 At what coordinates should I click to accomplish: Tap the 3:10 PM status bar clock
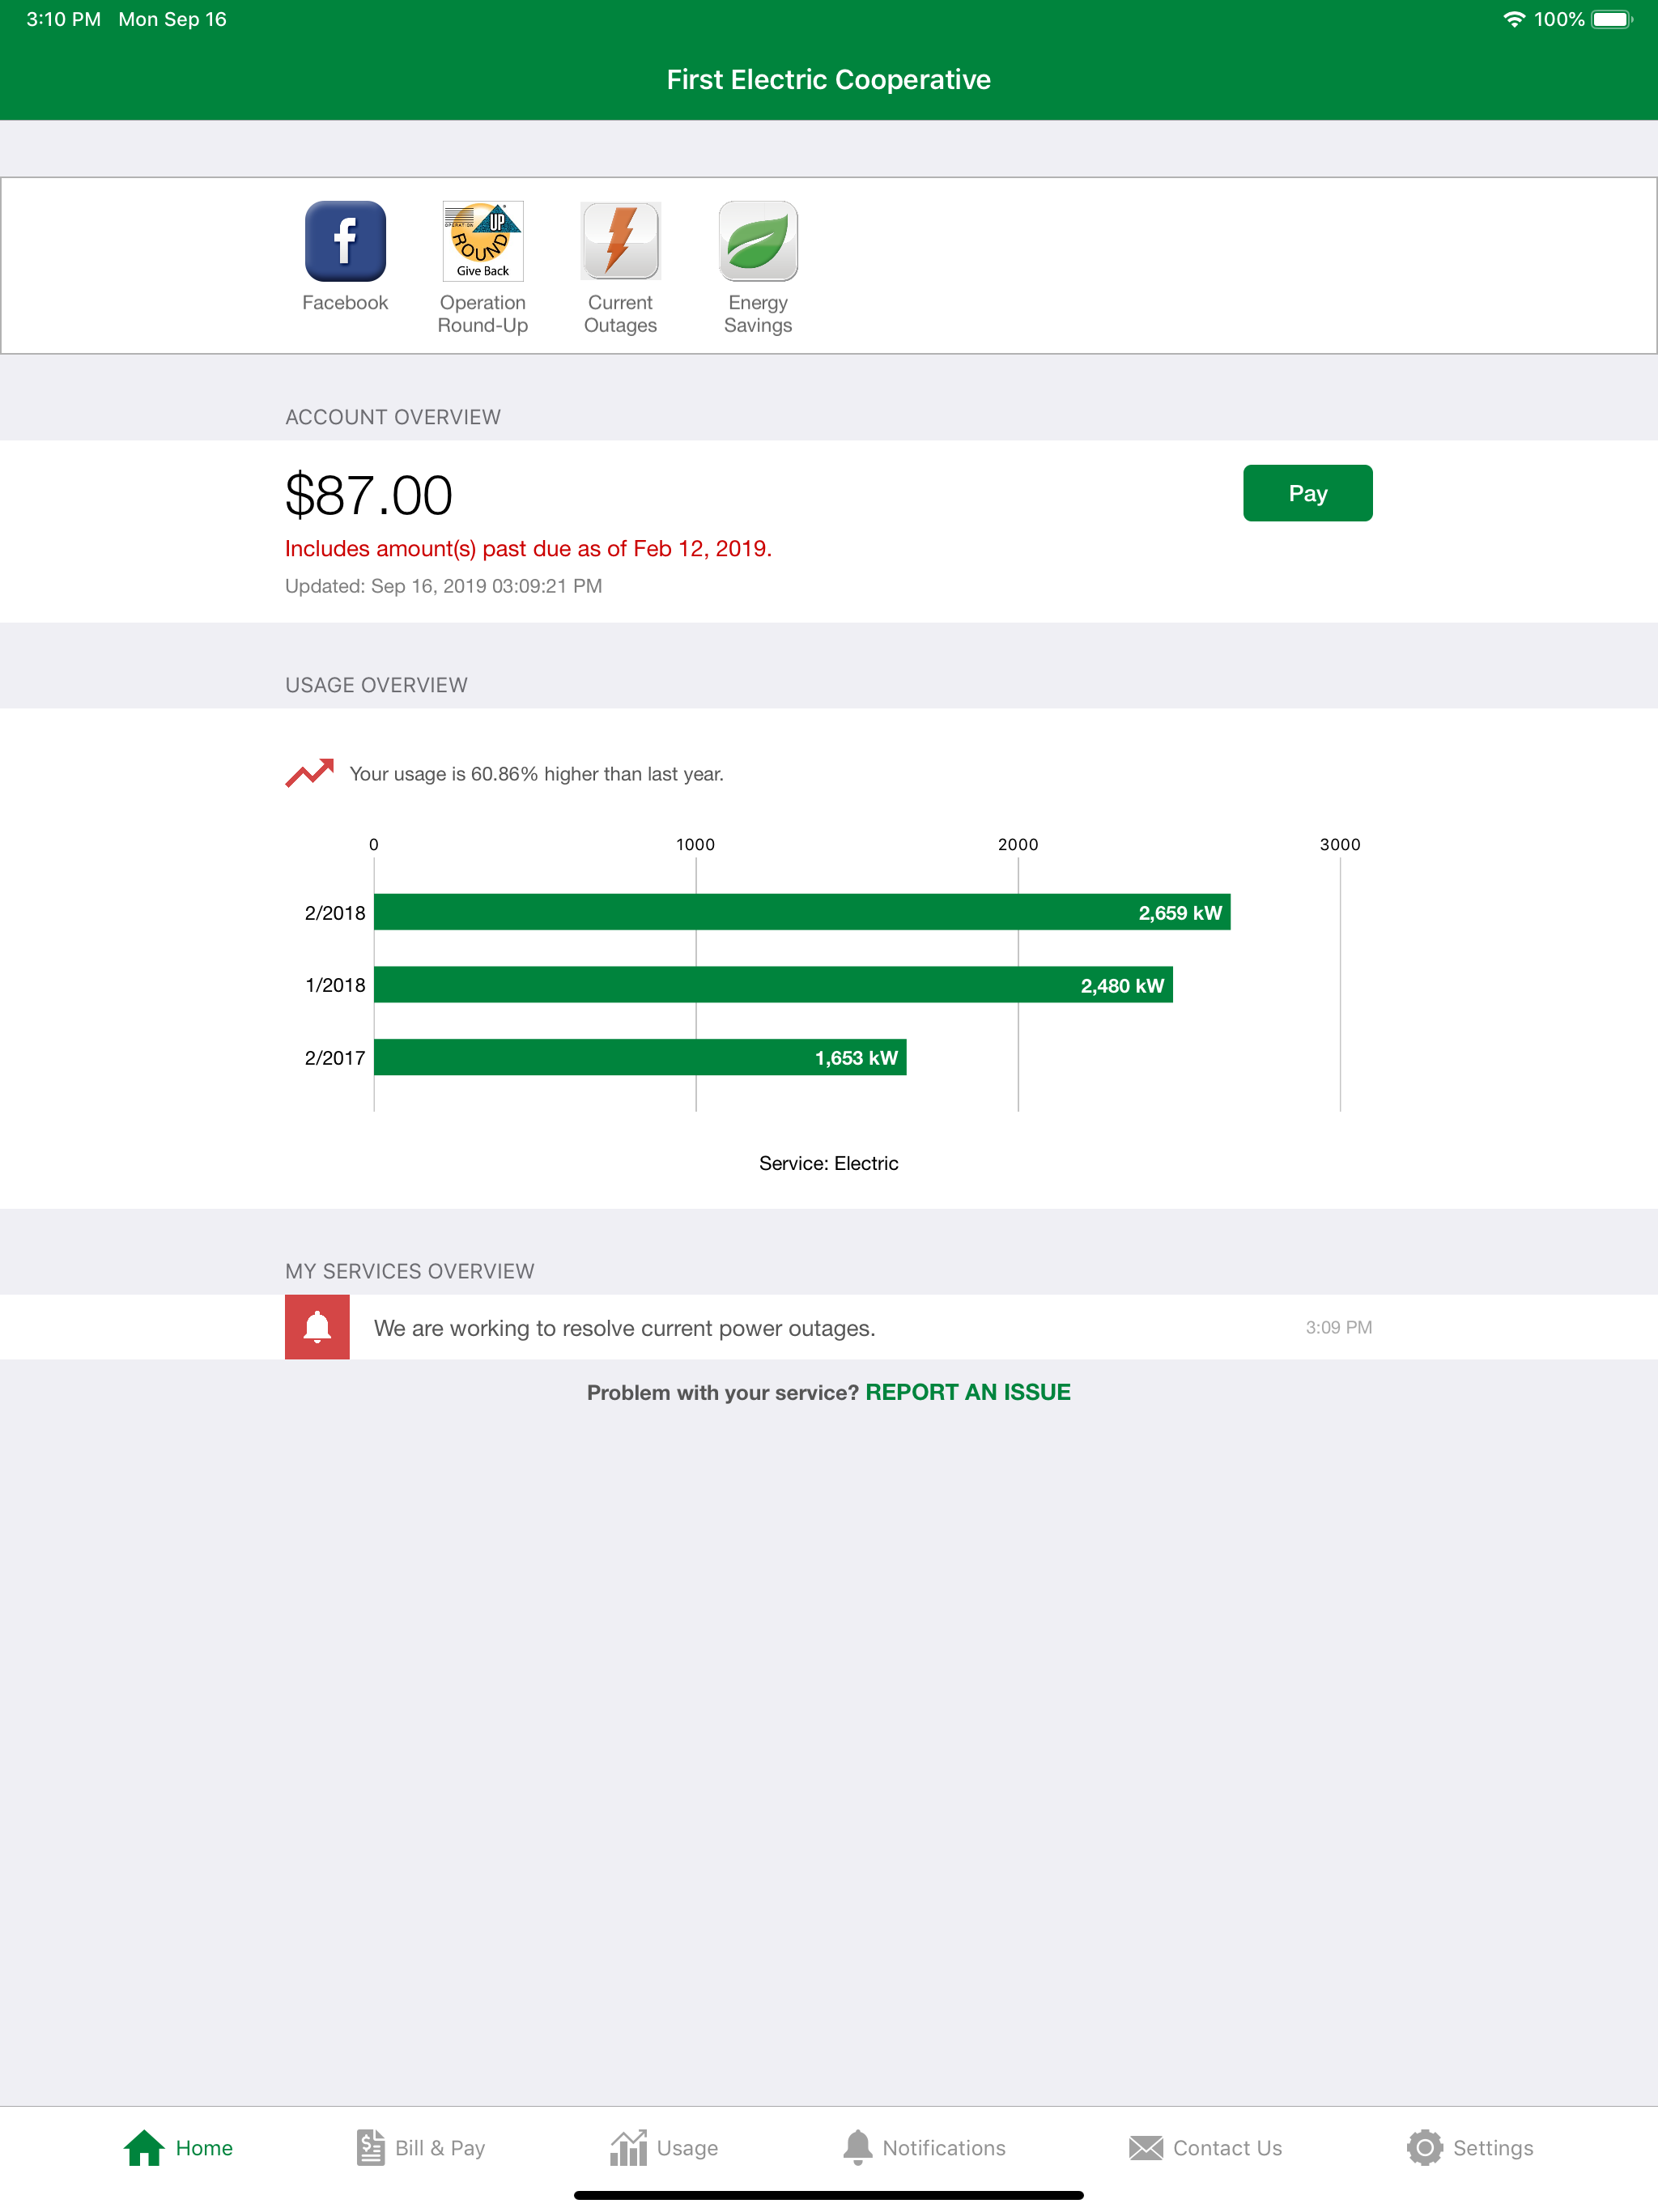tap(63, 19)
